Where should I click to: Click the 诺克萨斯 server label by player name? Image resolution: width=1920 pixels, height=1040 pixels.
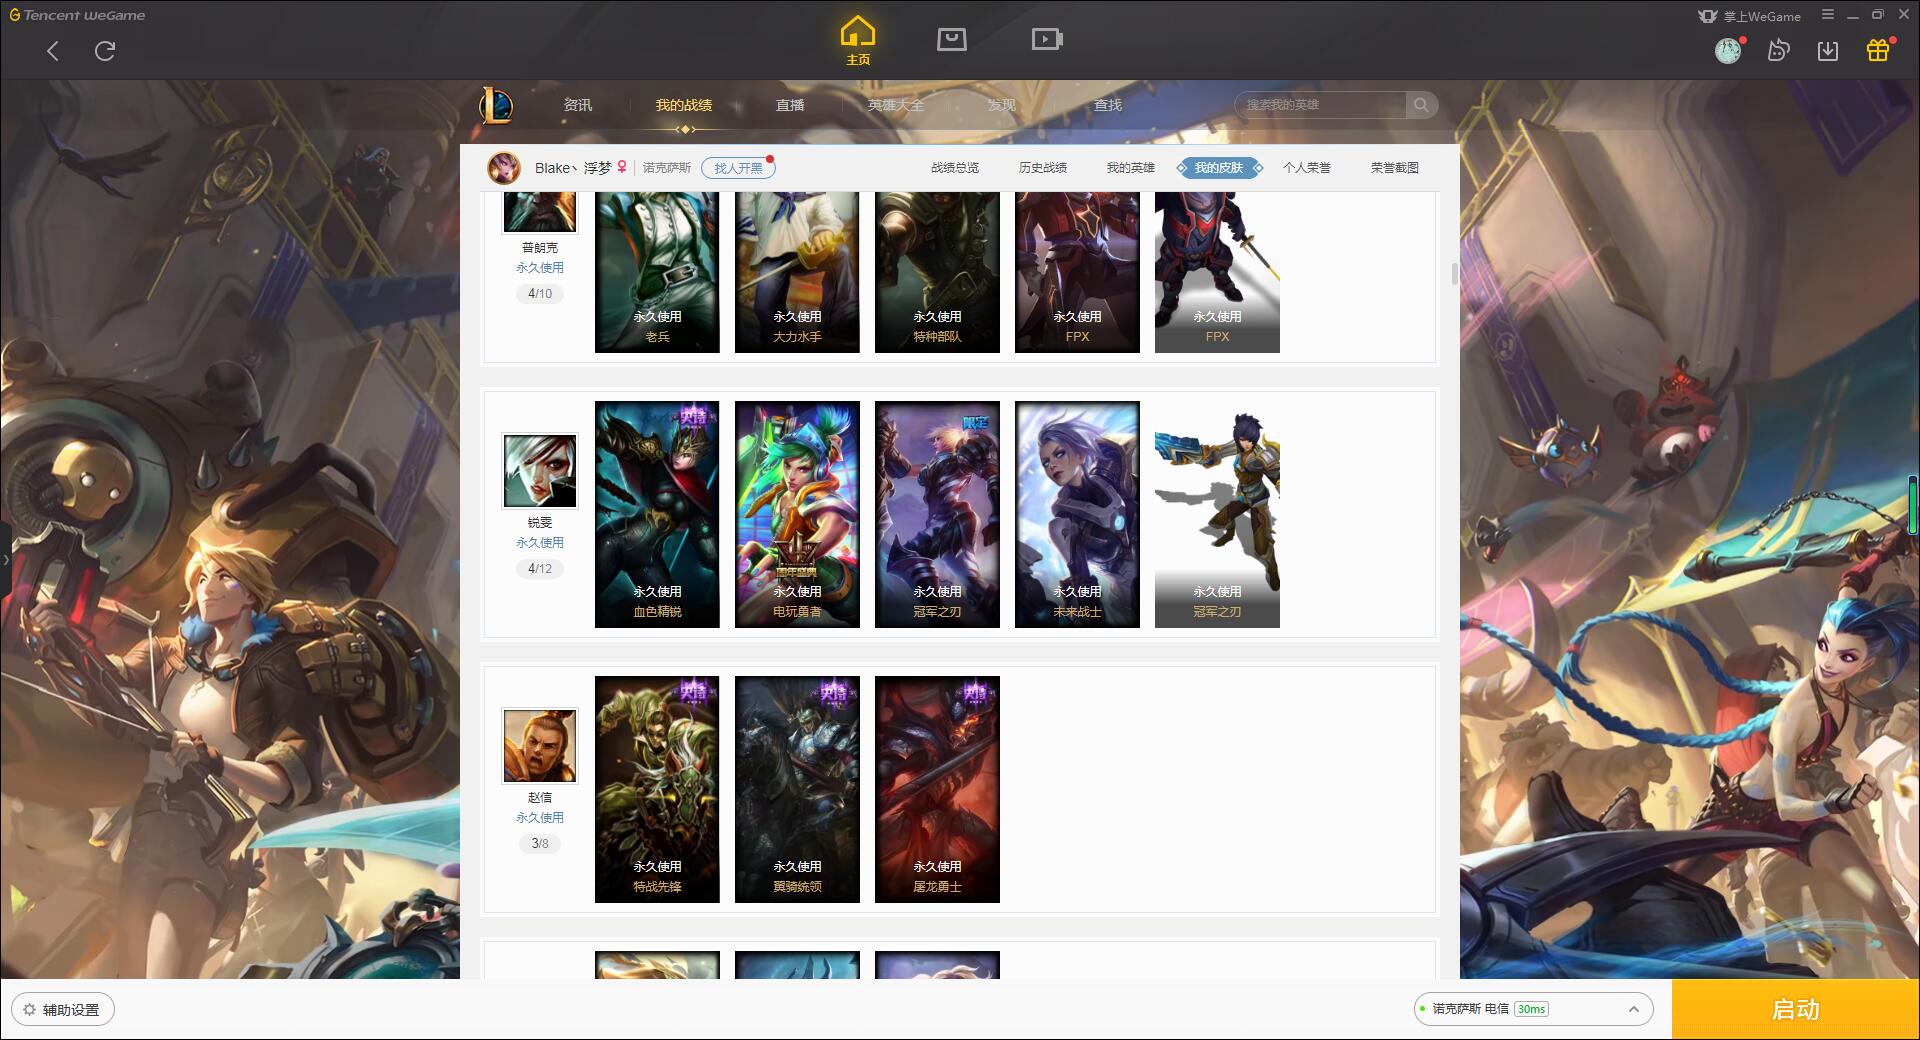(667, 168)
